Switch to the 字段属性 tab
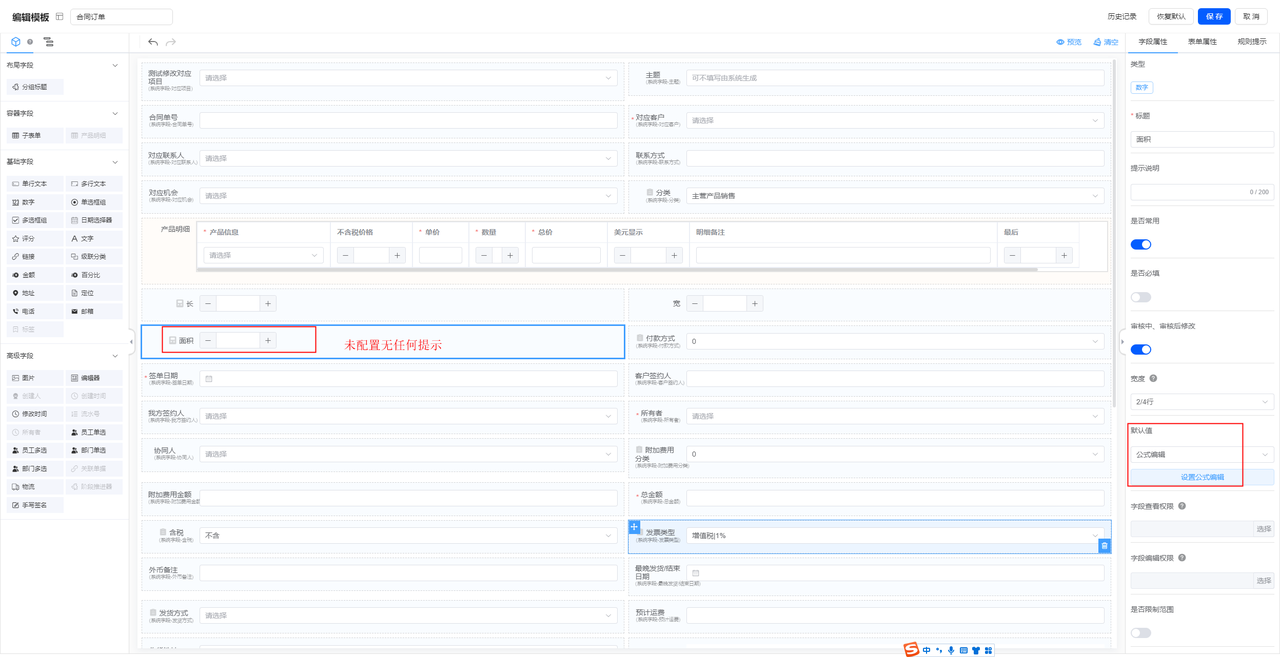Viewport: 1280px width, 657px height. [1153, 42]
